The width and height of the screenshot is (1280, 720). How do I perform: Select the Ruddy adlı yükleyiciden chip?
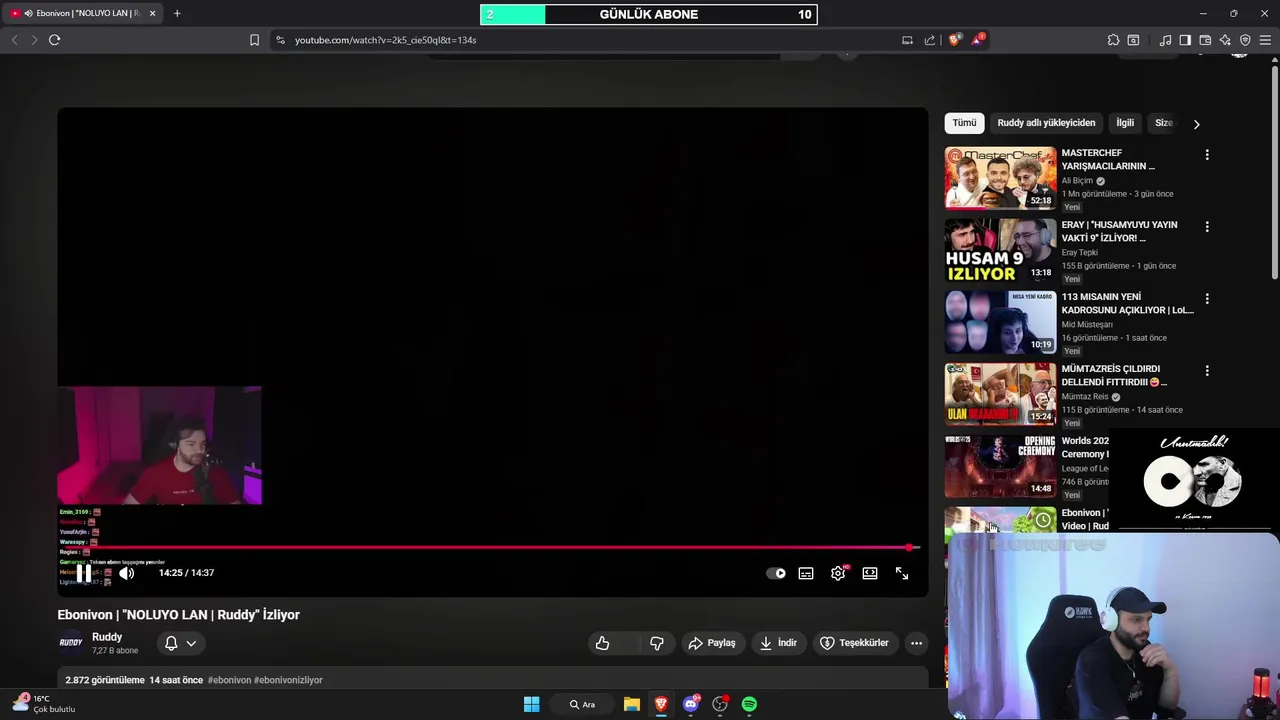click(1046, 123)
